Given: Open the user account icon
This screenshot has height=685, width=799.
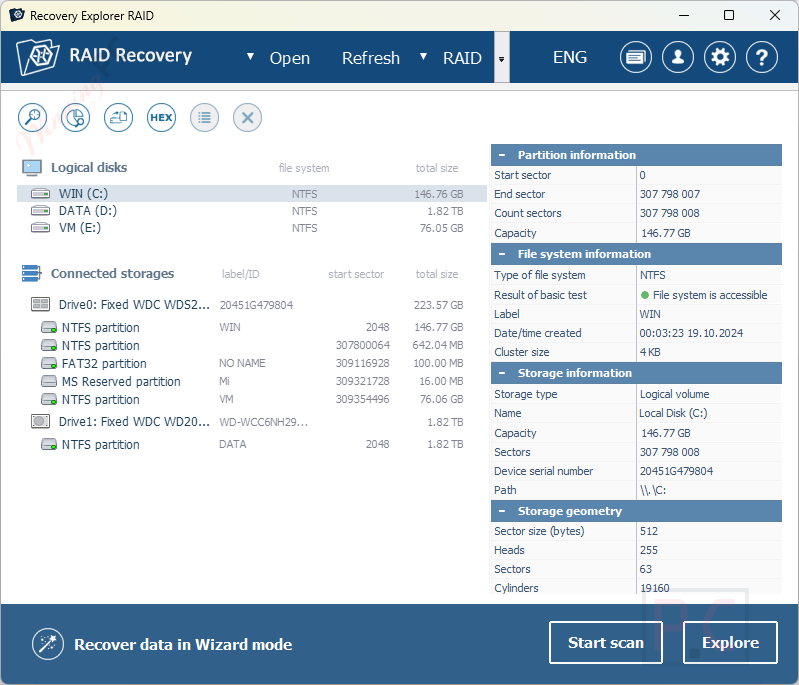Looking at the screenshot, I should coord(678,57).
